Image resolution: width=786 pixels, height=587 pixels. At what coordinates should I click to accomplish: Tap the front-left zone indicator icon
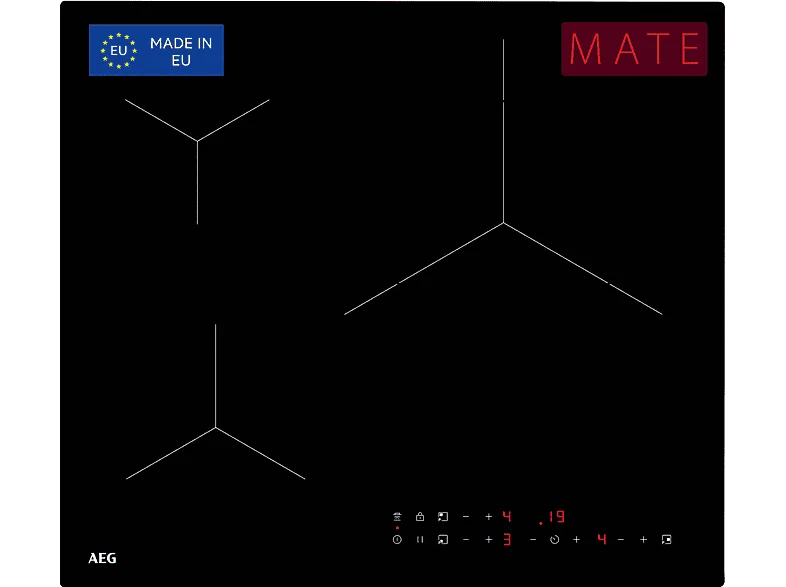(x=443, y=540)
